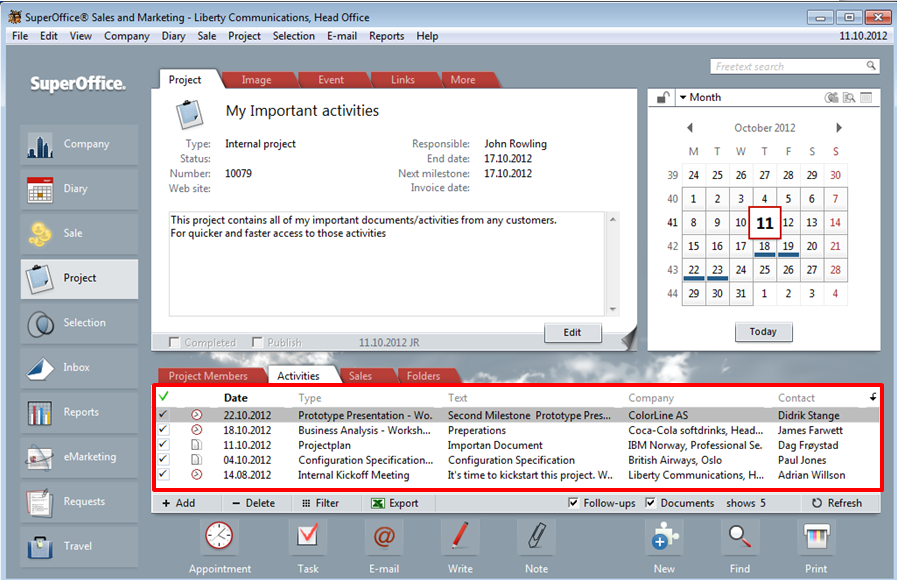Toggle completed check for 18.10.2012 activity

[164, 429]
